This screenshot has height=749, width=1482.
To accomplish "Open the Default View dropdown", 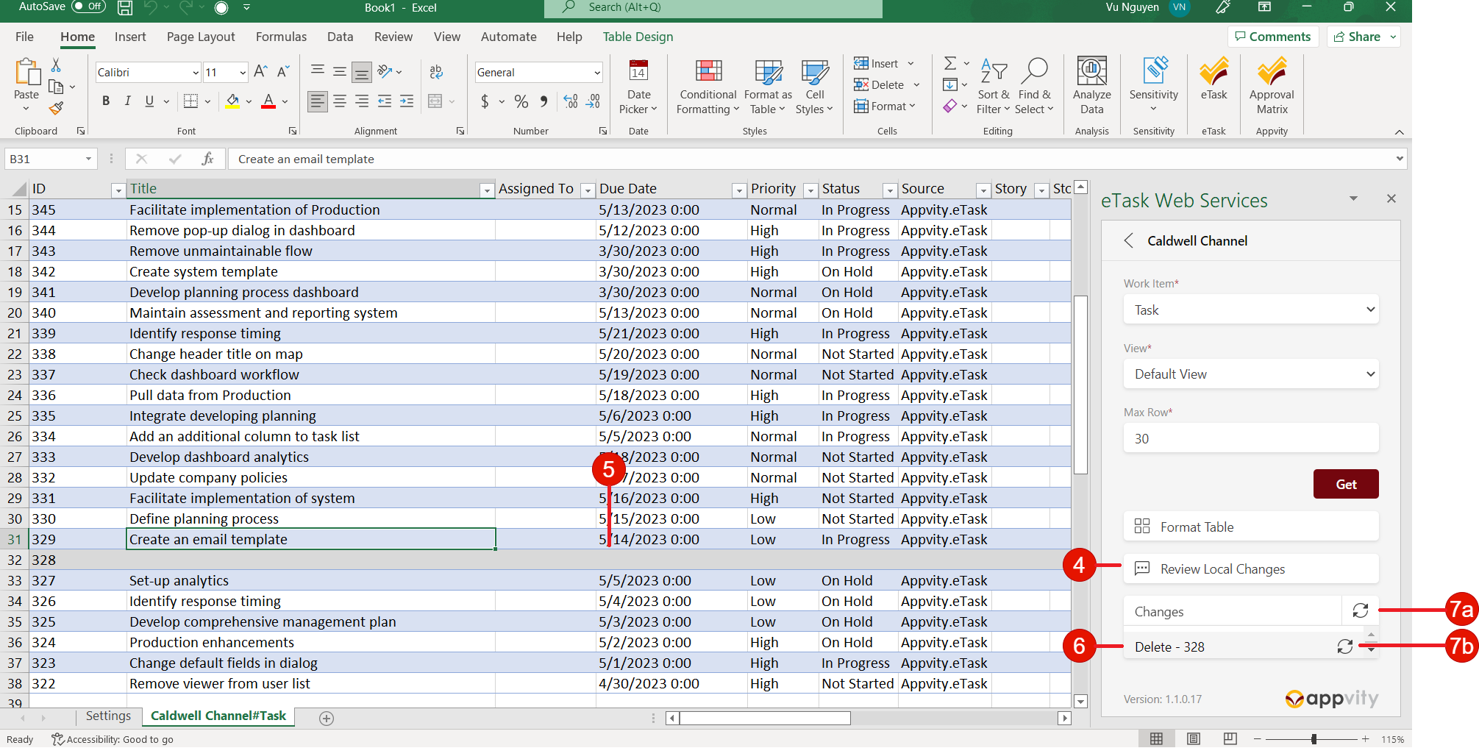I will point(1250,374).
